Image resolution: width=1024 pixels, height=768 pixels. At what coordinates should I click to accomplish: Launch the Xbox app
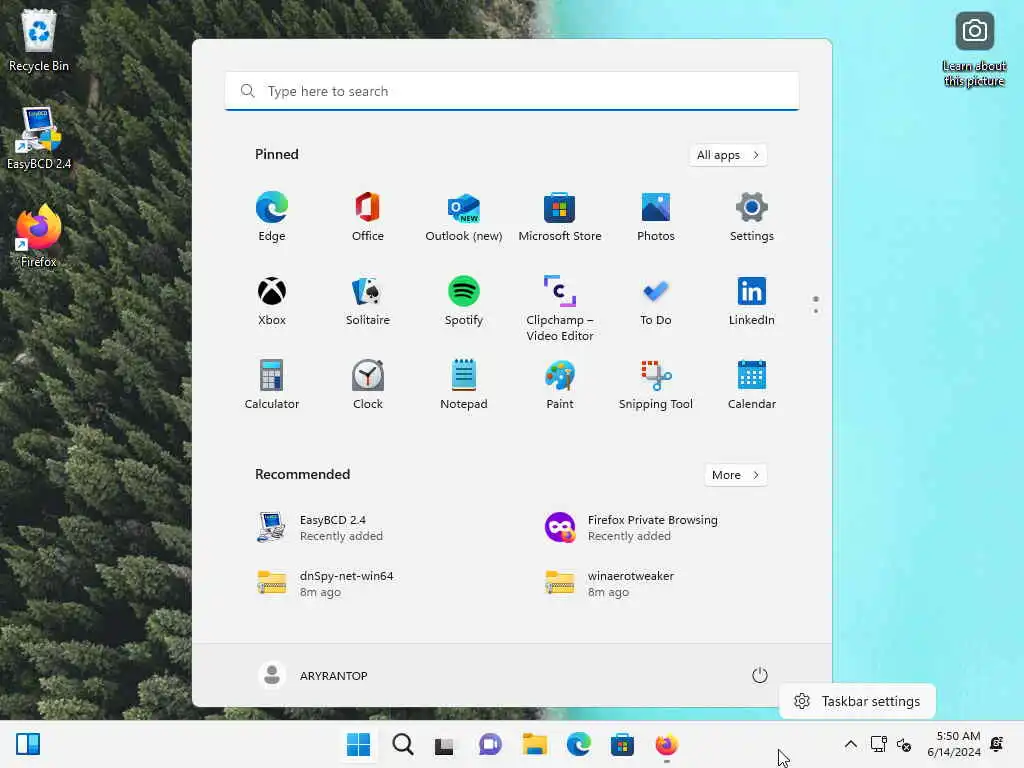coord(272,301)
